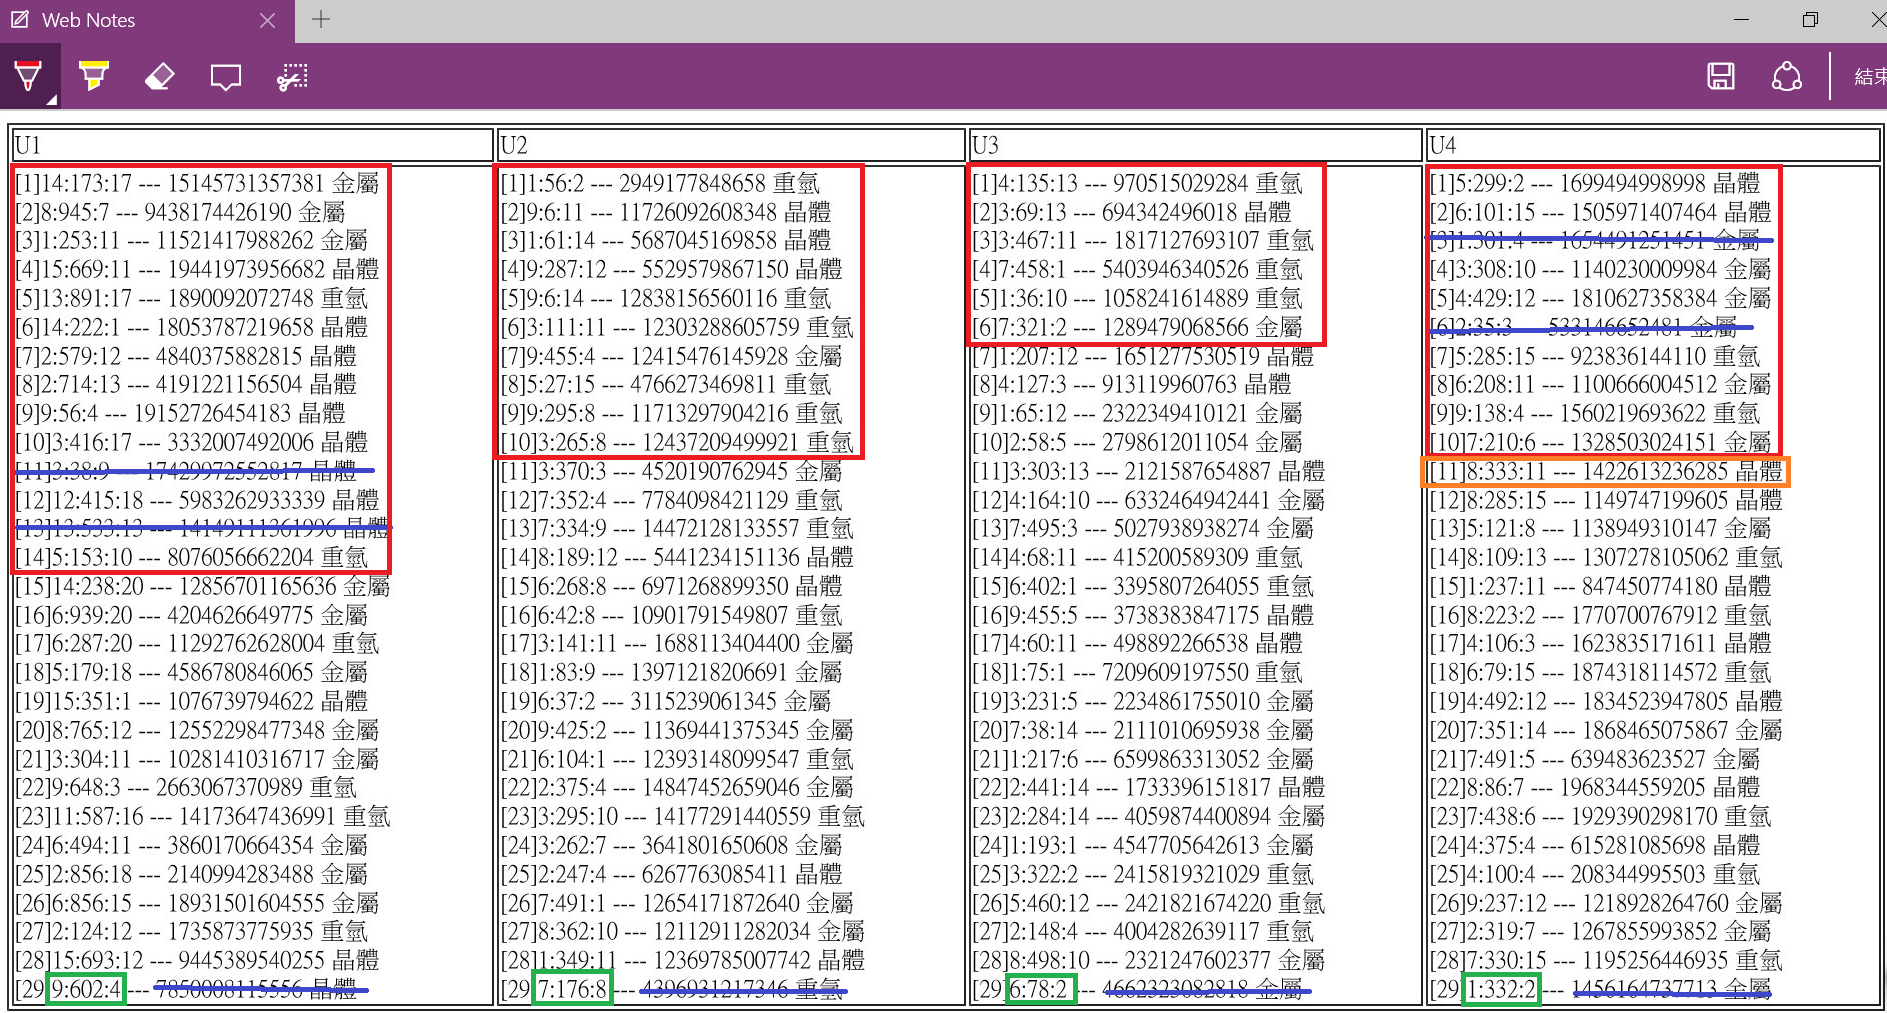This screenshot has width=1887, height=1013.
Task: Click U3 row [9]1:65:12
Action: click(x=1137, y=414)
